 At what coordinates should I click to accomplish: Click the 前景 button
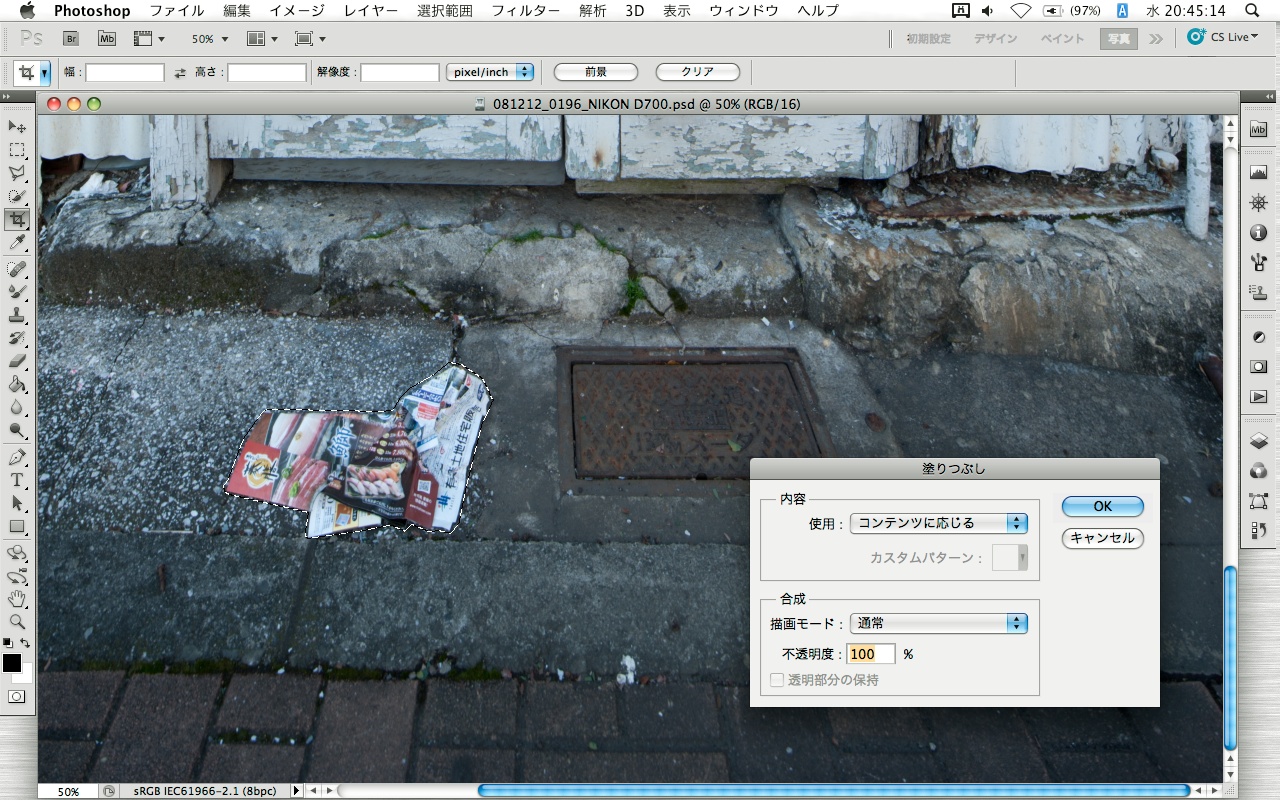[596, 72]
